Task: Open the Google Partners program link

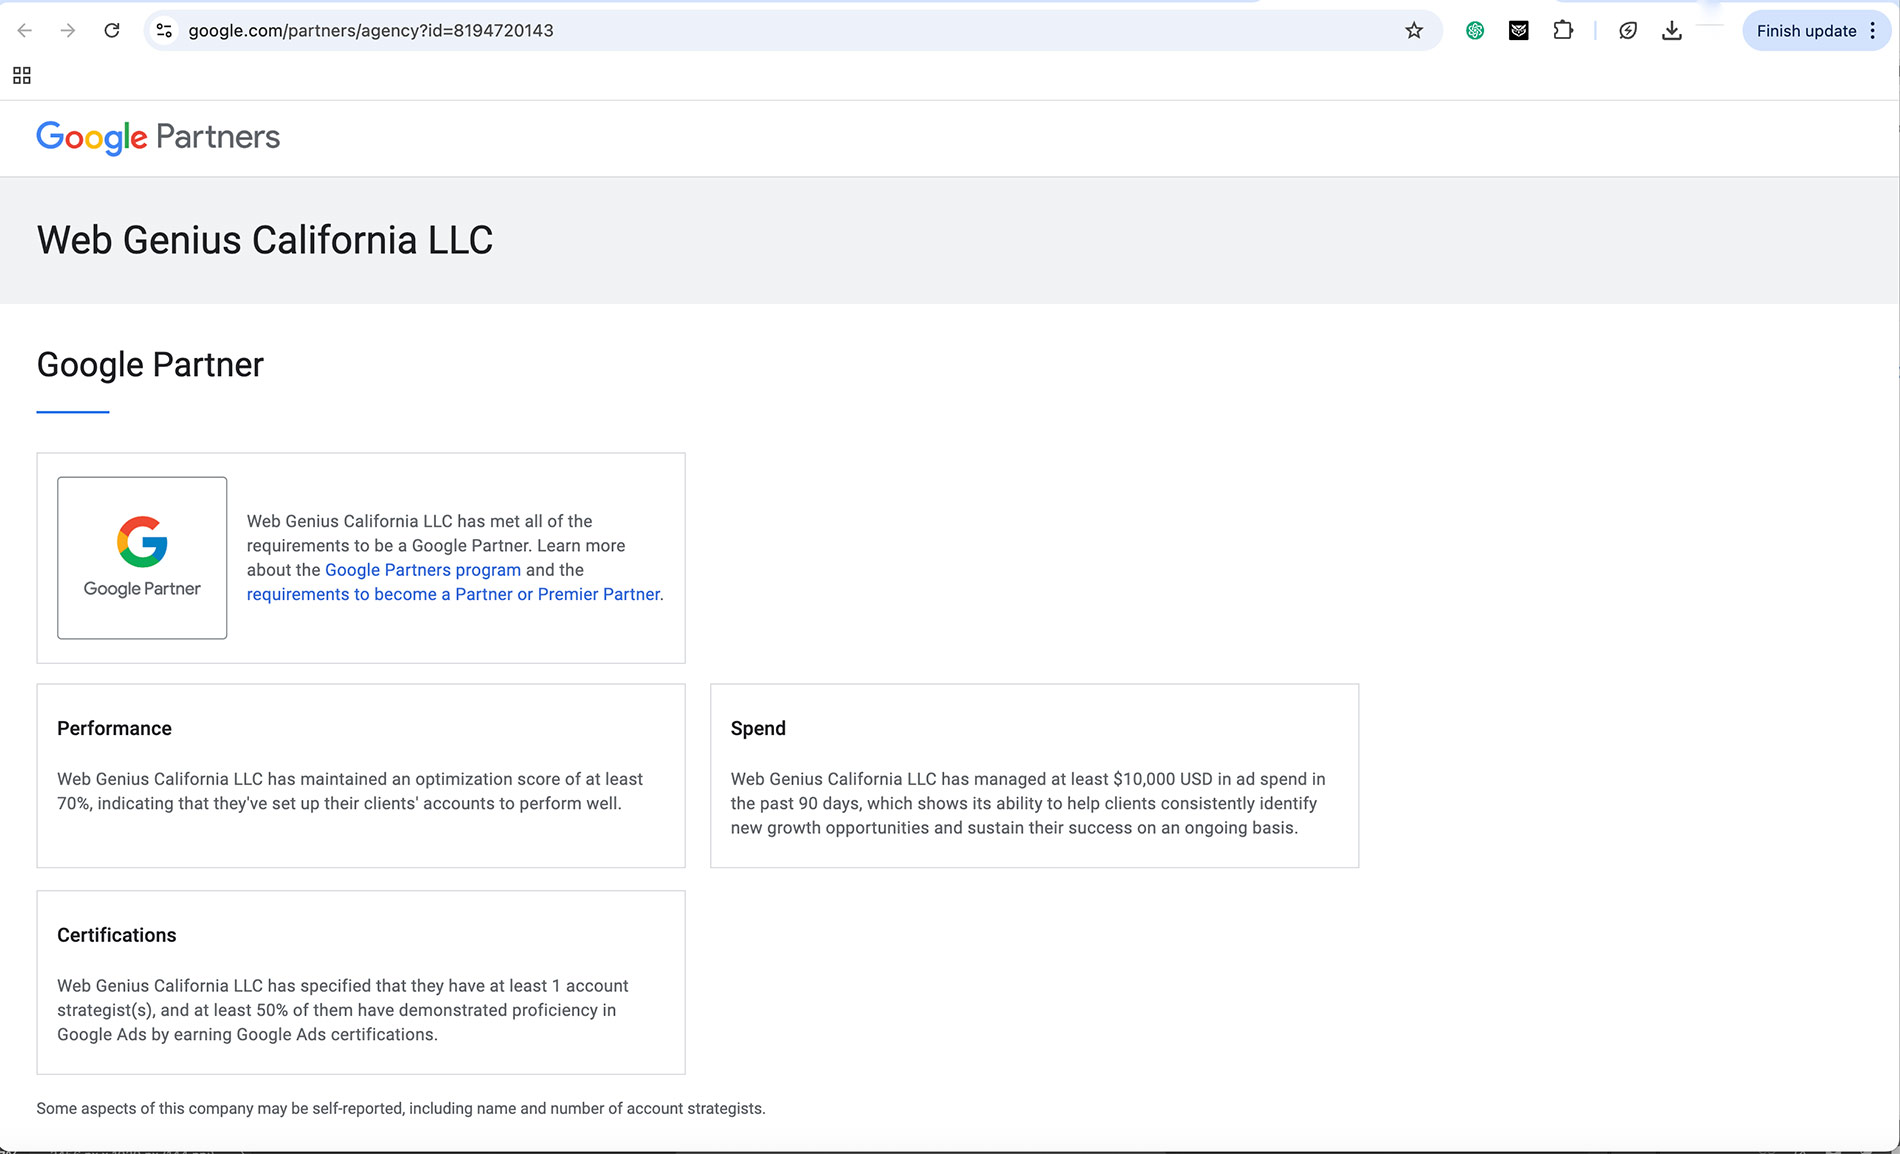Action: (x=423, y=570)
